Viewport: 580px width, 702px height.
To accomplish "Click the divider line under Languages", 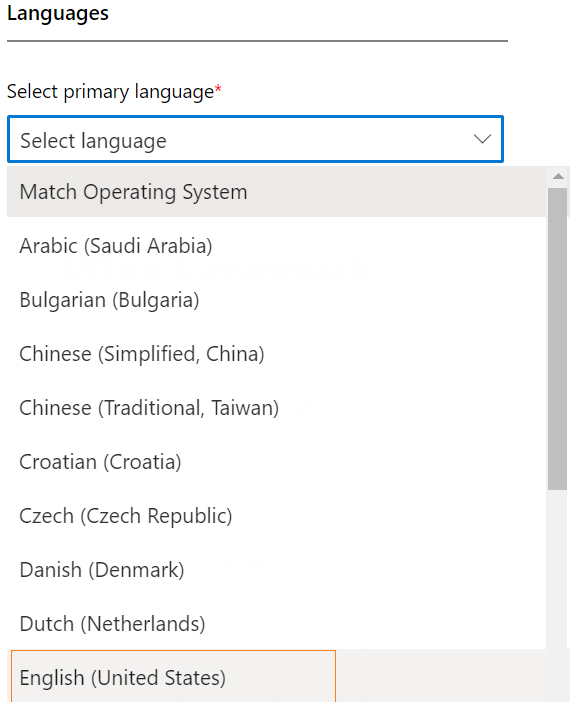I will 258,41.
